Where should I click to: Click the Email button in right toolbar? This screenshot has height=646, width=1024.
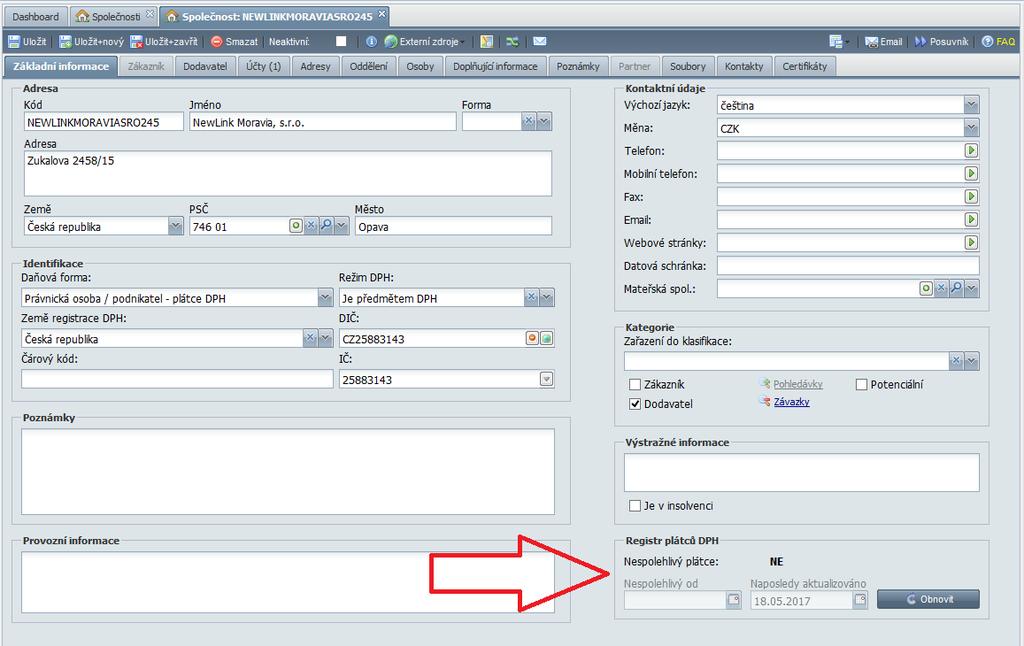(x=884, y=42)
